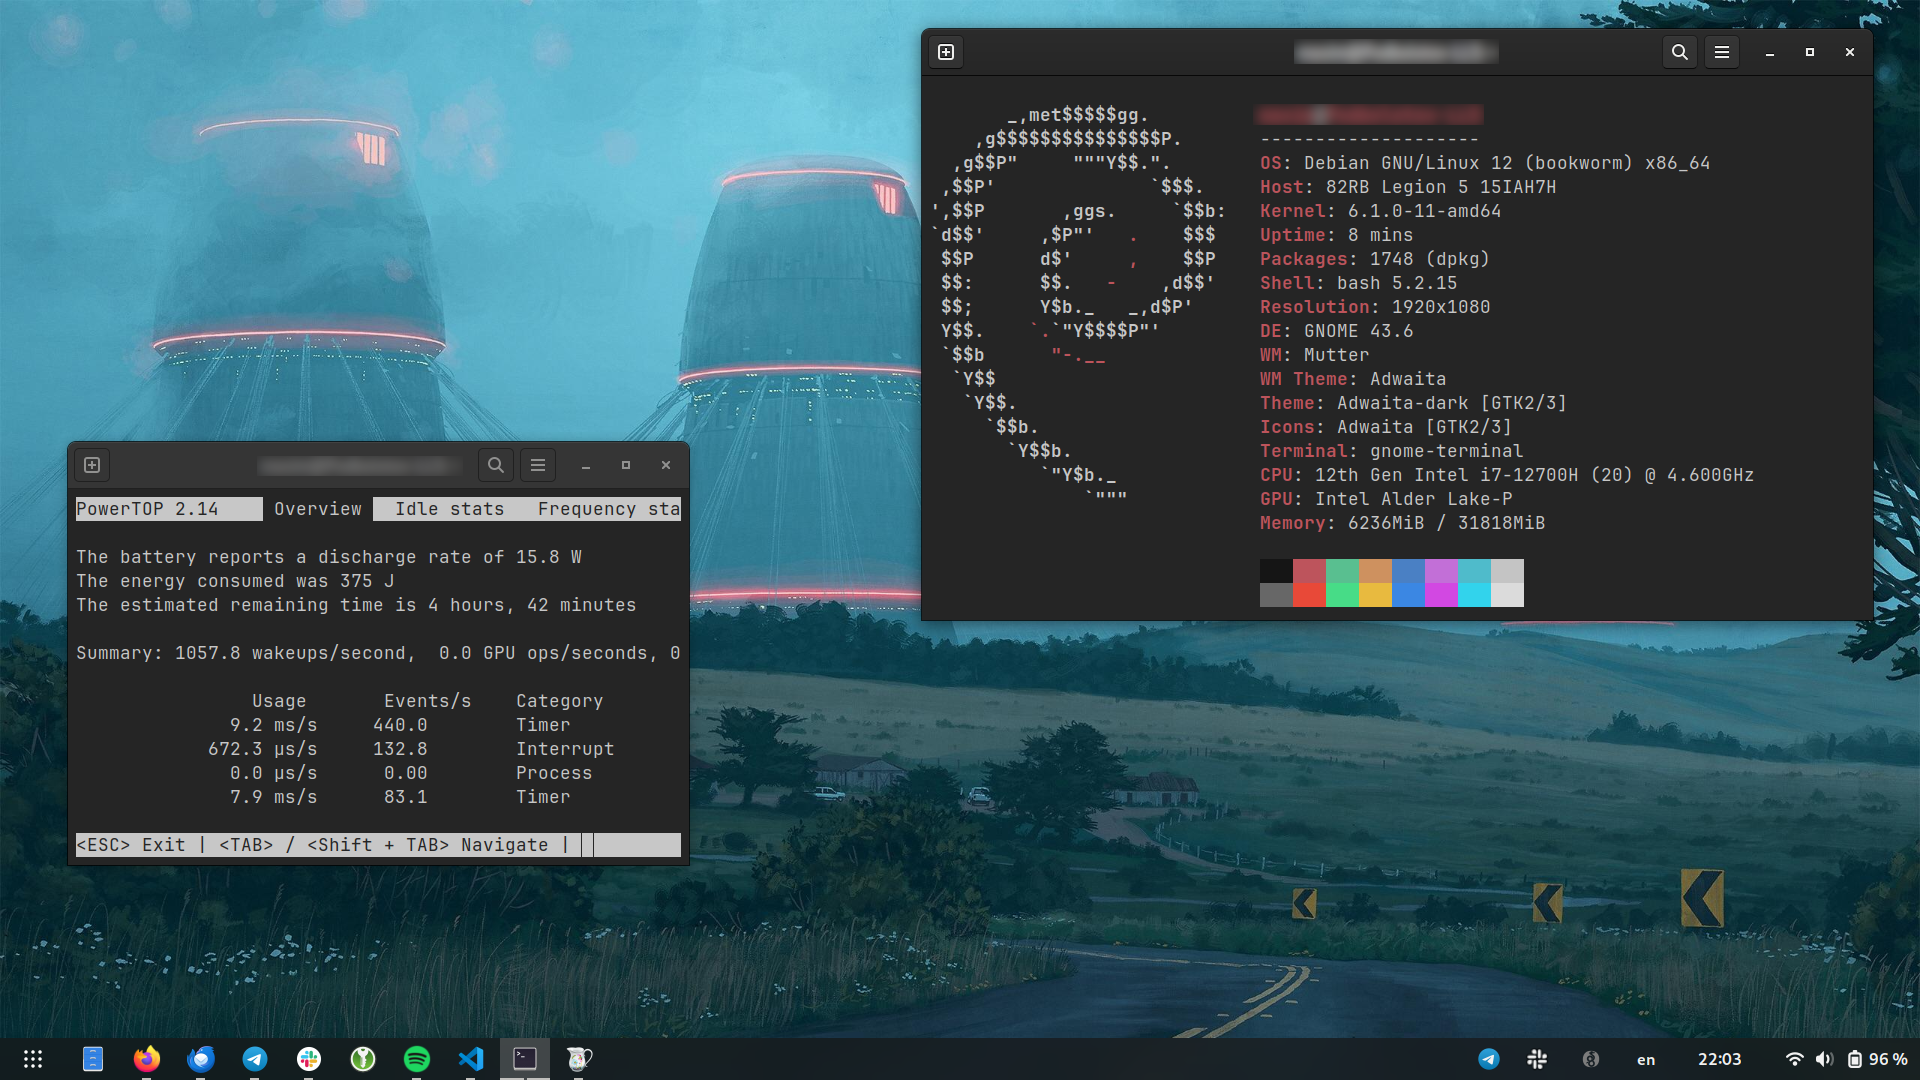This screenshot has height=1080, width=1920.
Task: Click the dim grey tray icon
Action: point(1591,1059)
